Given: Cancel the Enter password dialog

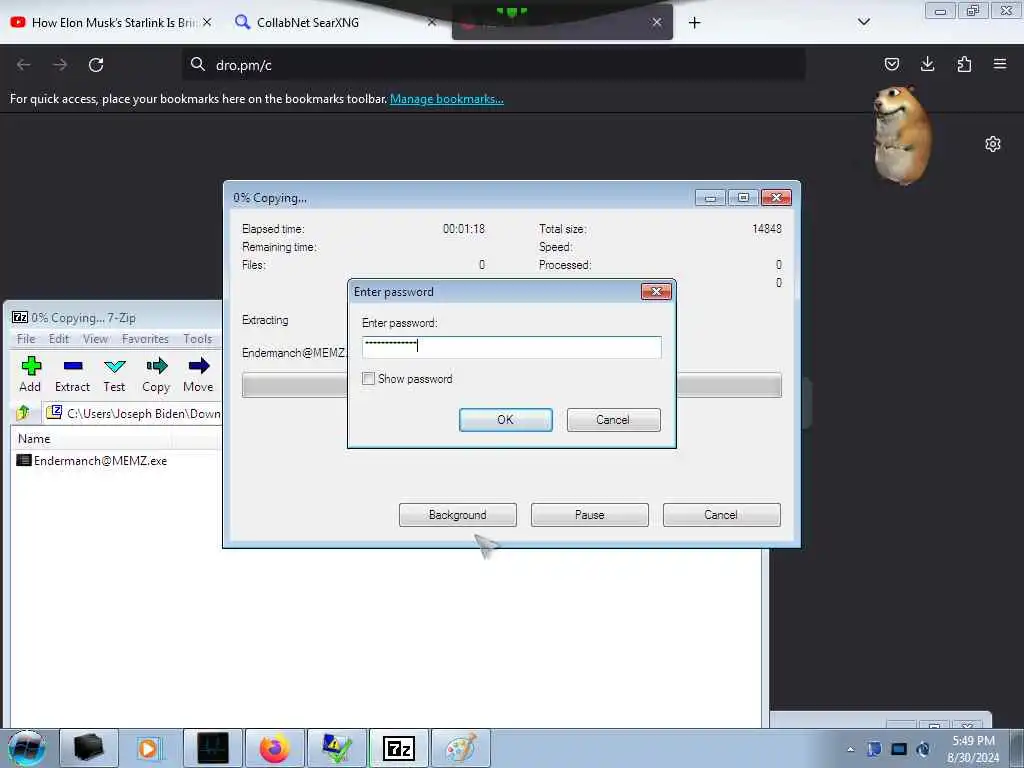Looking at the screenshot, I should (x=613, y=420).
